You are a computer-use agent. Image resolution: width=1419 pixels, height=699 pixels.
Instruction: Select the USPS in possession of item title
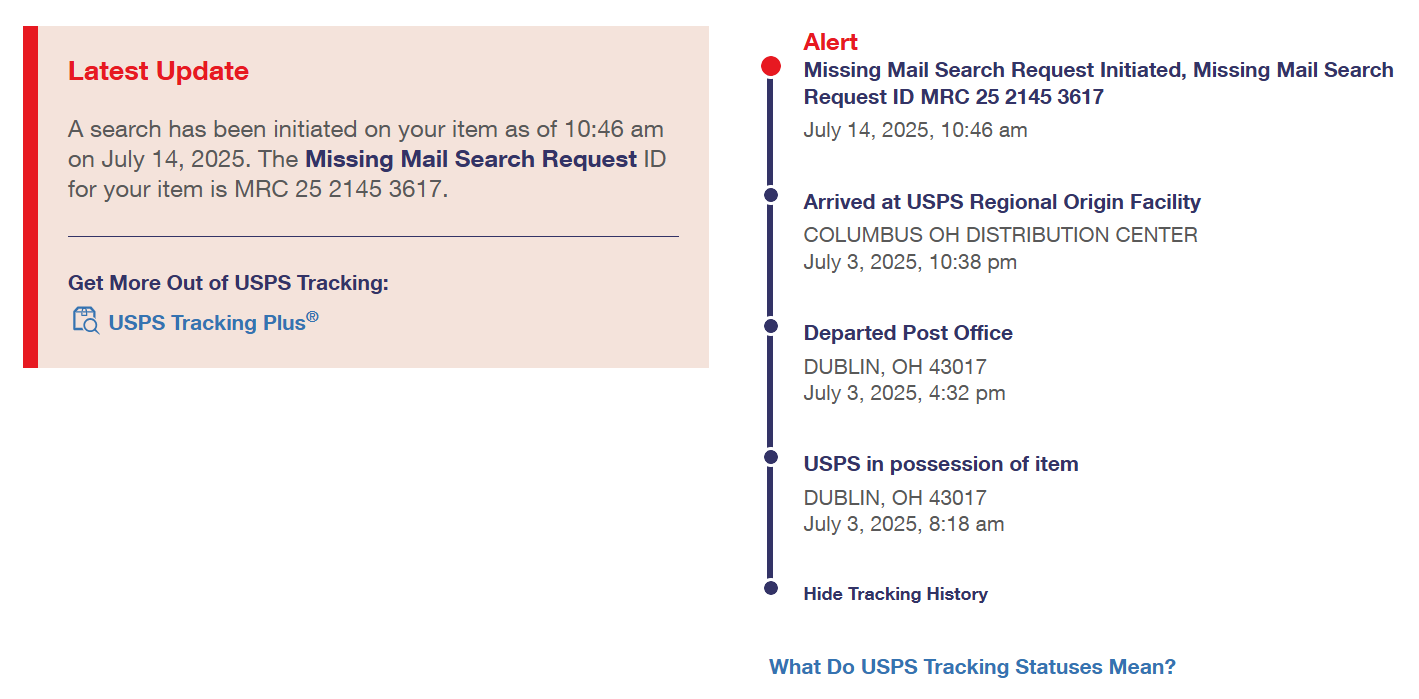click(941, 464)
